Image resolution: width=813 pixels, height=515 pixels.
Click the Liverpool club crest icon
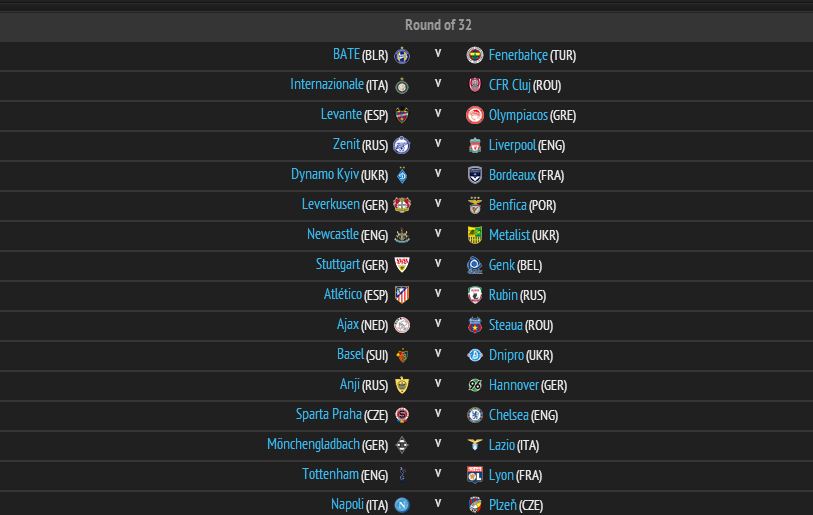(475, 145)
